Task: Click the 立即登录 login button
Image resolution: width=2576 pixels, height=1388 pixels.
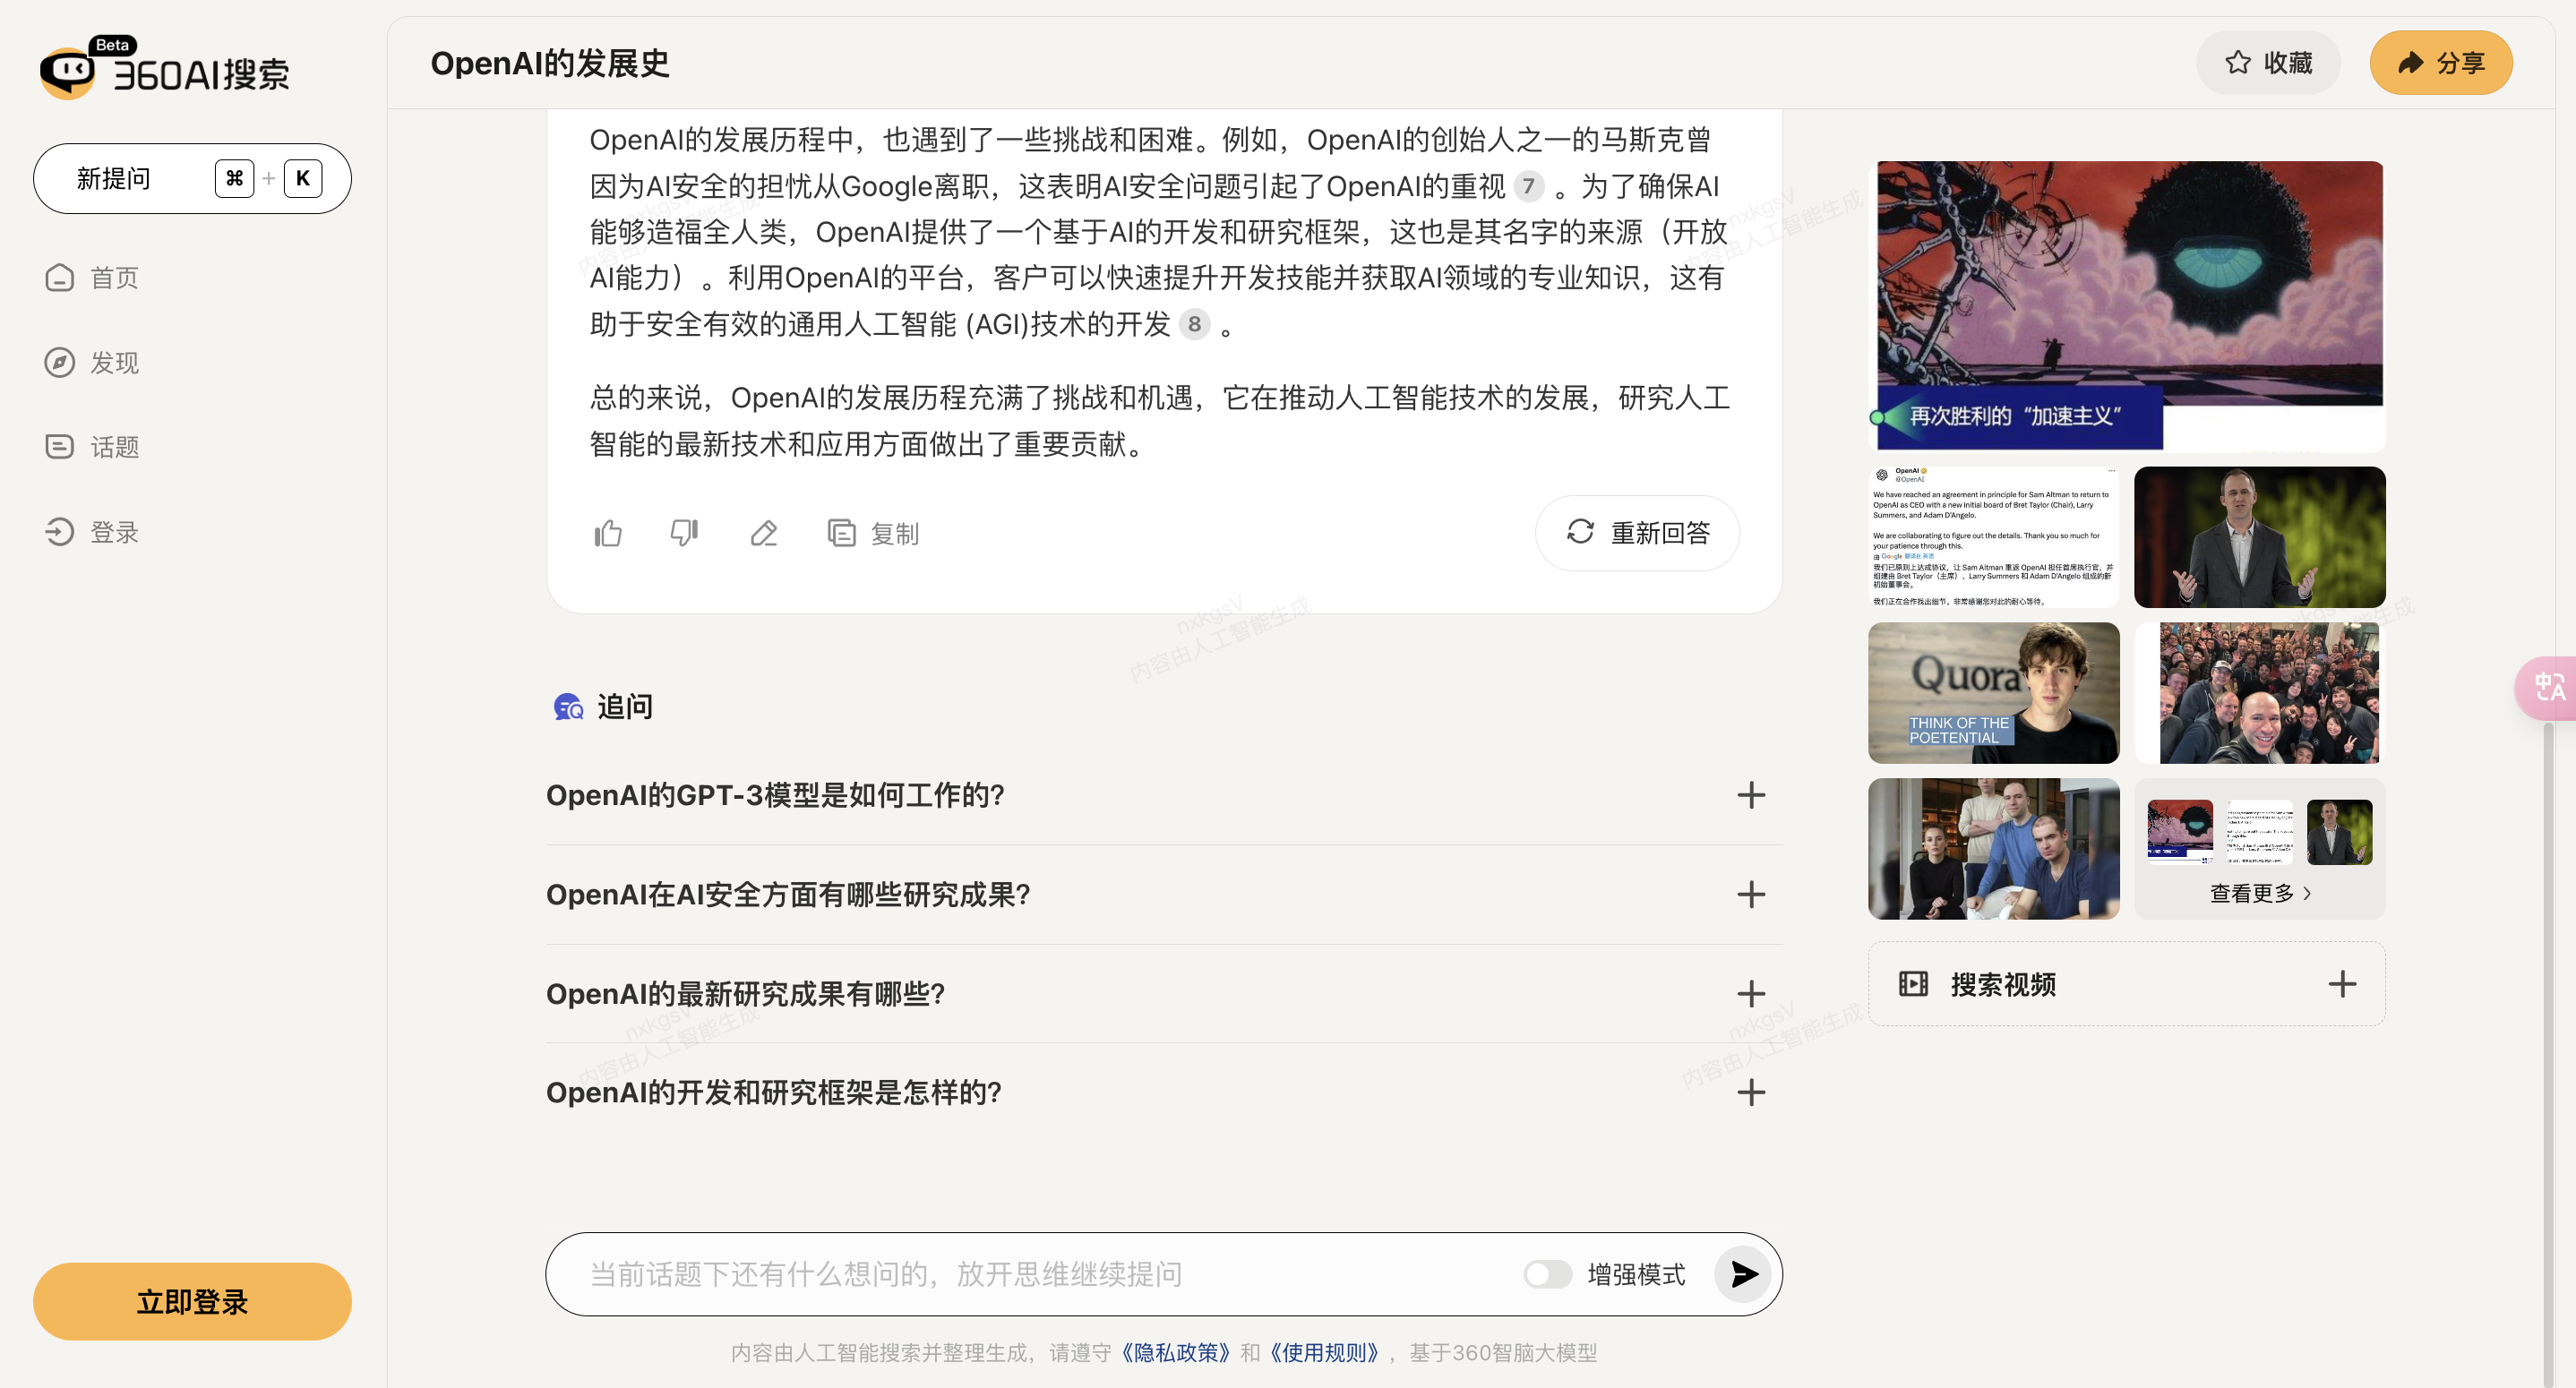Action: [192, 1302]
